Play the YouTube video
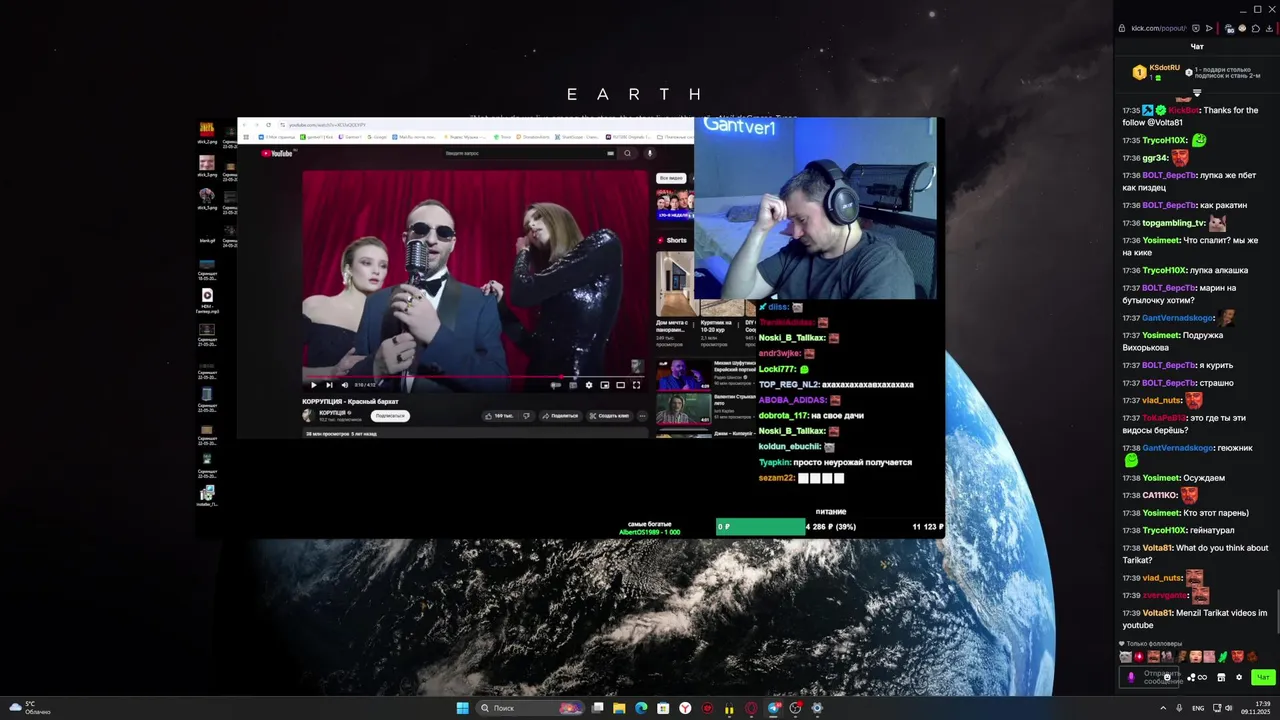 coord(313,385)
